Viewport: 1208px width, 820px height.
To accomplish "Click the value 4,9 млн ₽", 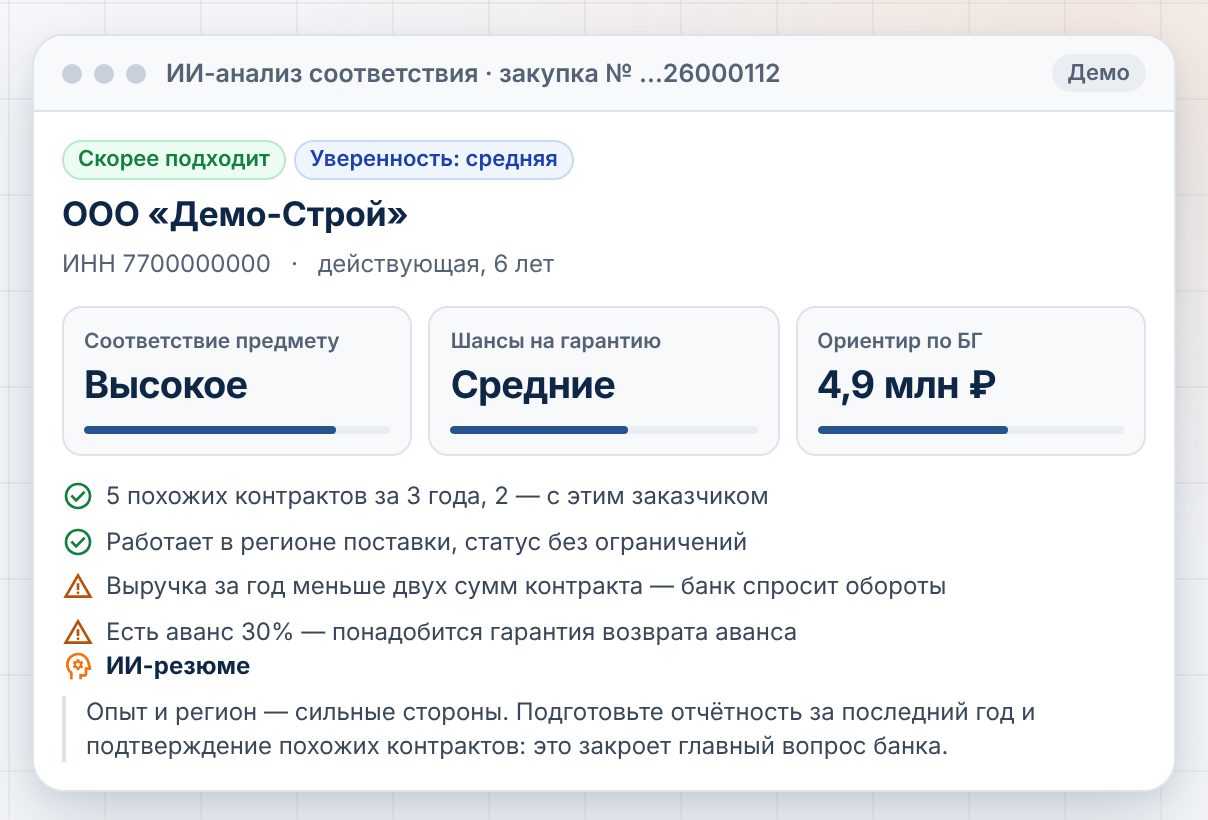I will 907,385.
